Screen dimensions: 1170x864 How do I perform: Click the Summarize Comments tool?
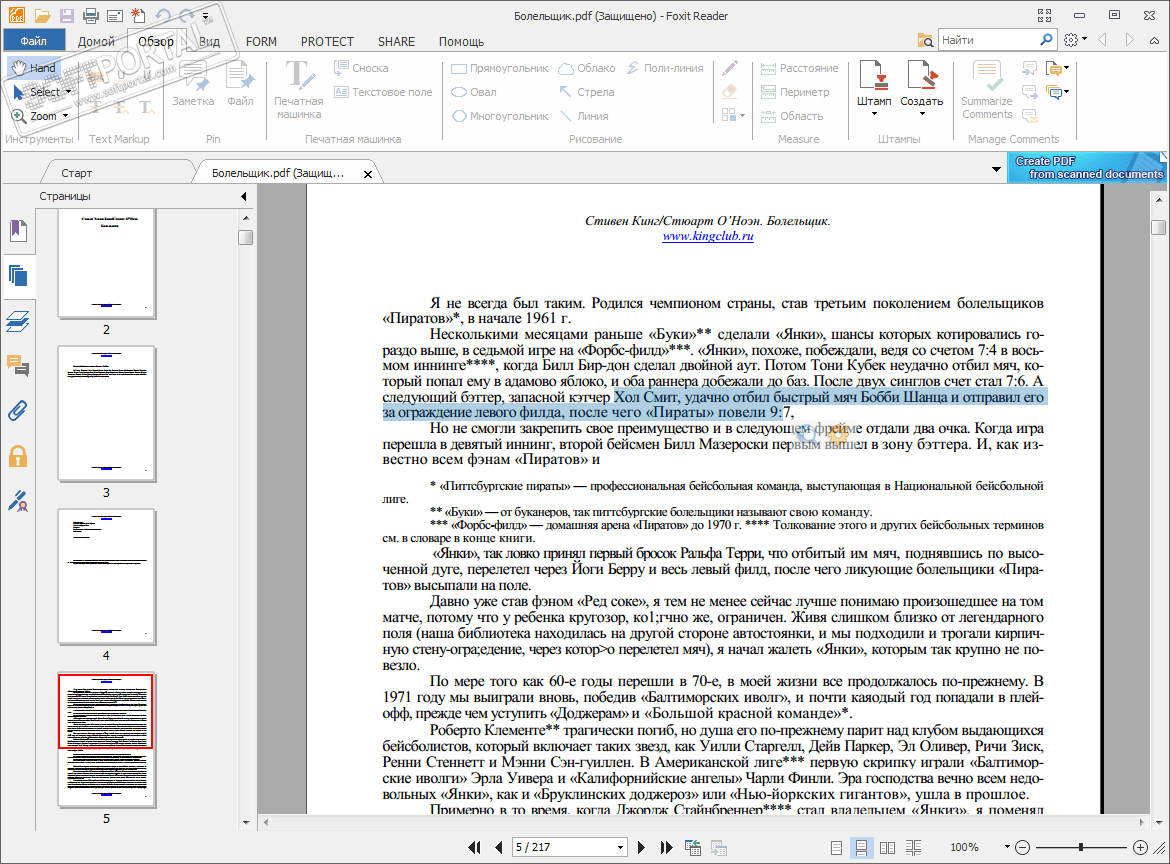click(x=986, y=90)
